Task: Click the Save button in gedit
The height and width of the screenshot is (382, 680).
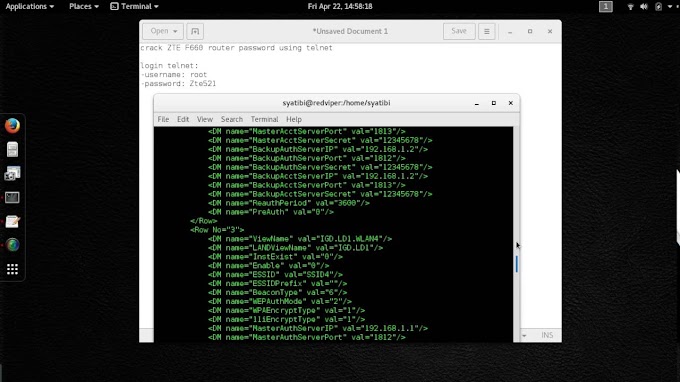Action: 459,31
